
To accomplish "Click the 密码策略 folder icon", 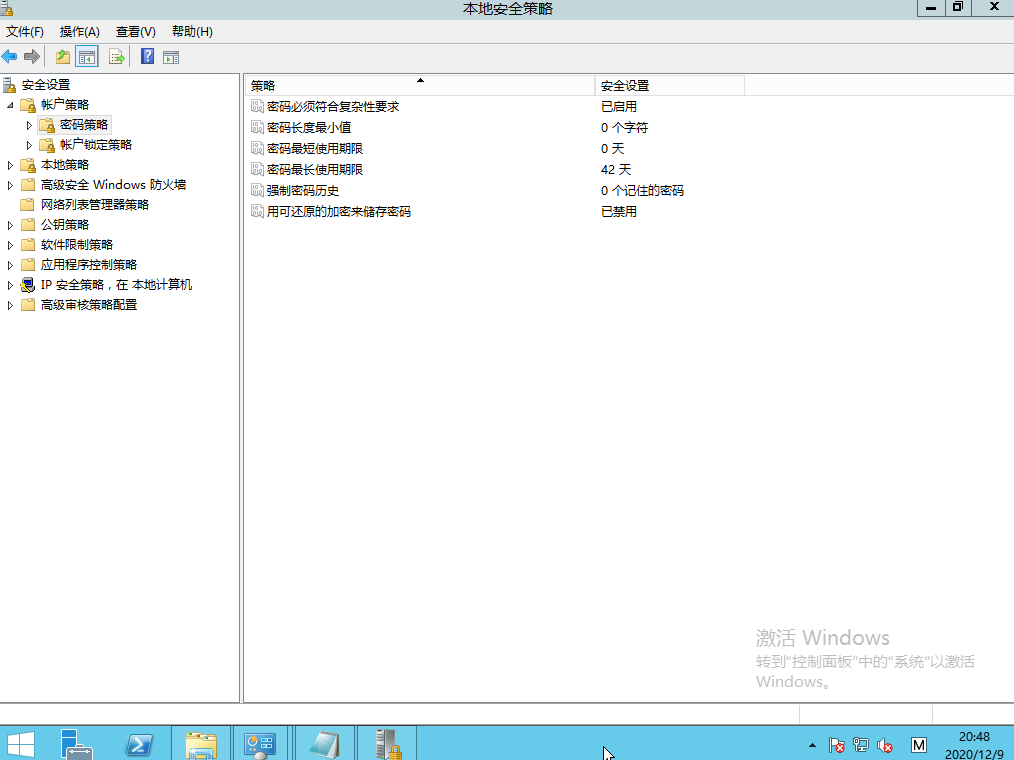I will [x=47, y=124].
